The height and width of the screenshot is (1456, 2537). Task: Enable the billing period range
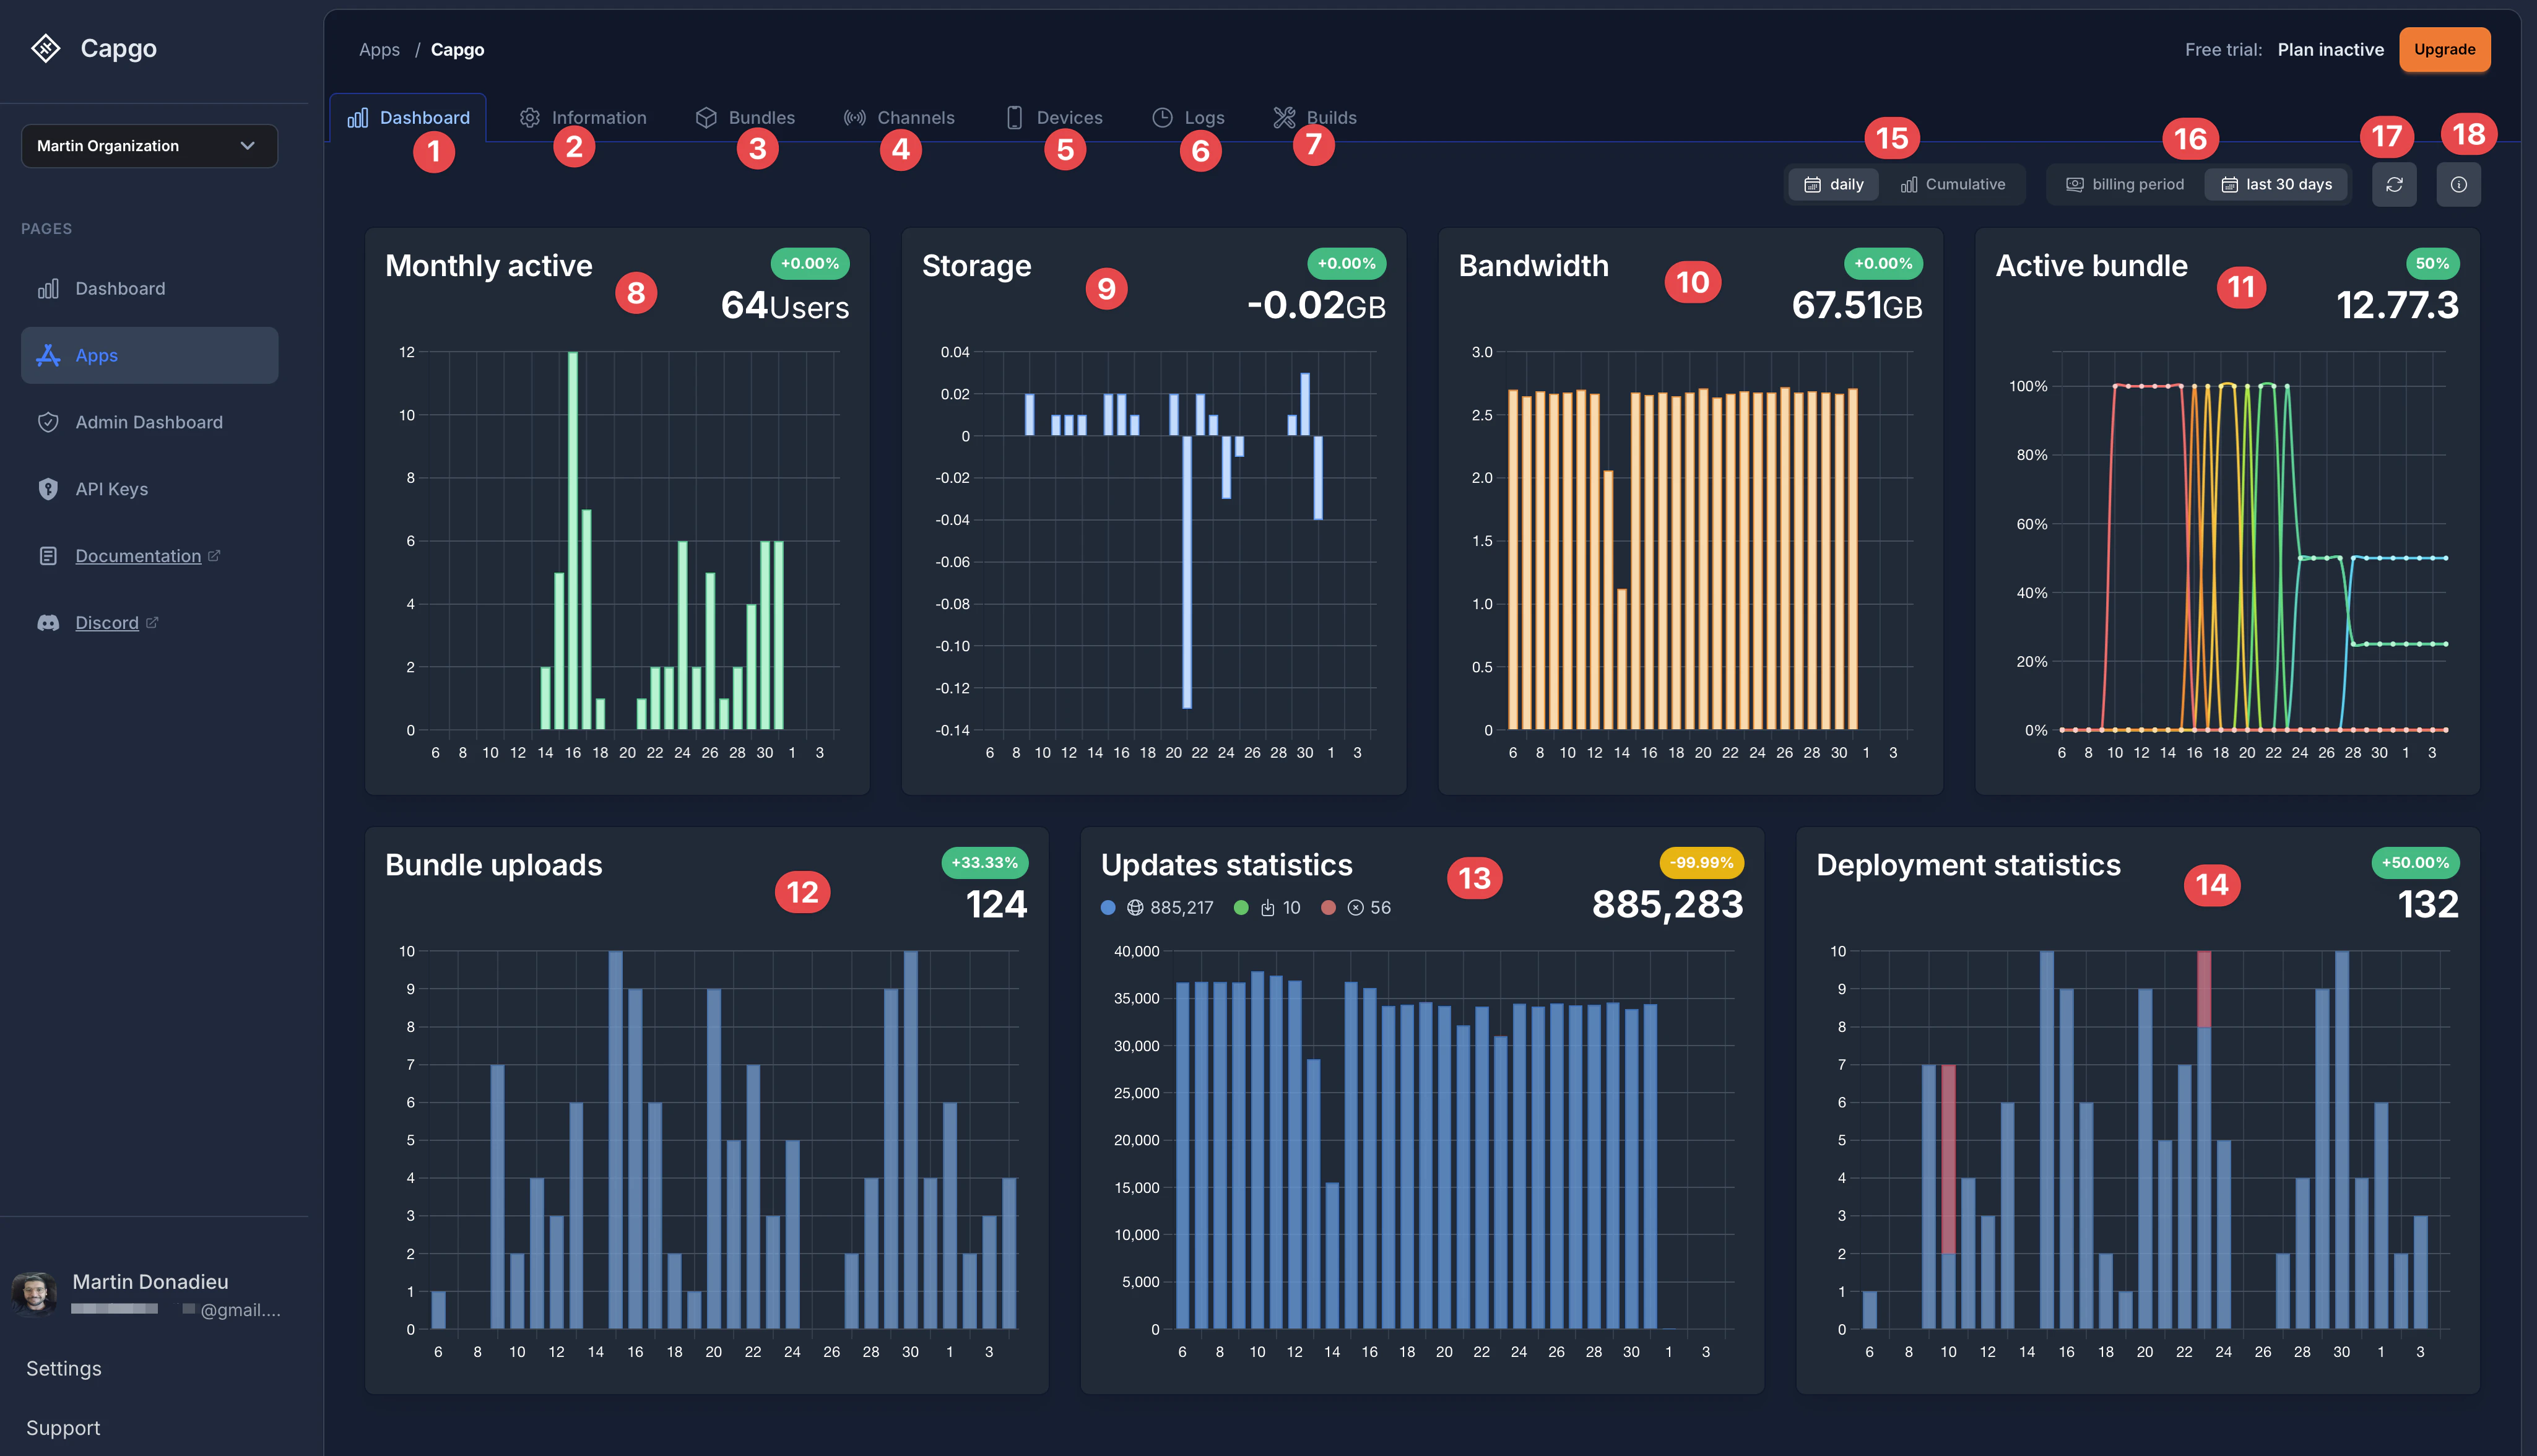(x=2125, y=183)
